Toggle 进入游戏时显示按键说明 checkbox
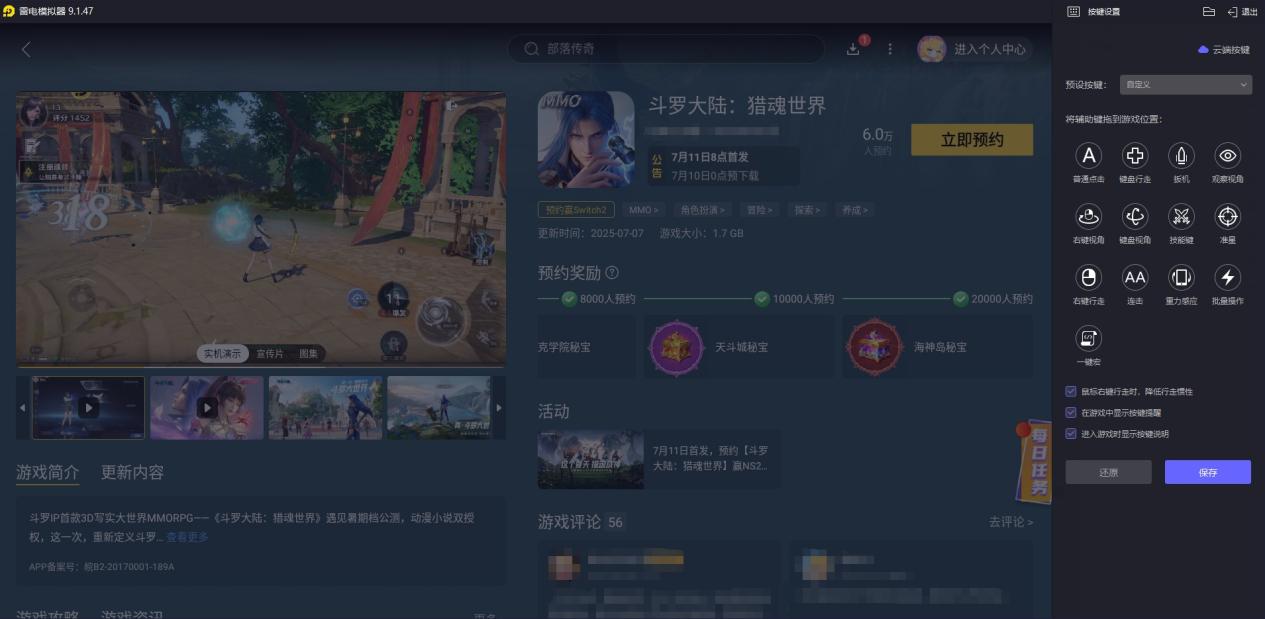This screenshot has height=619, width=1265. click(x=1071, y=434)
